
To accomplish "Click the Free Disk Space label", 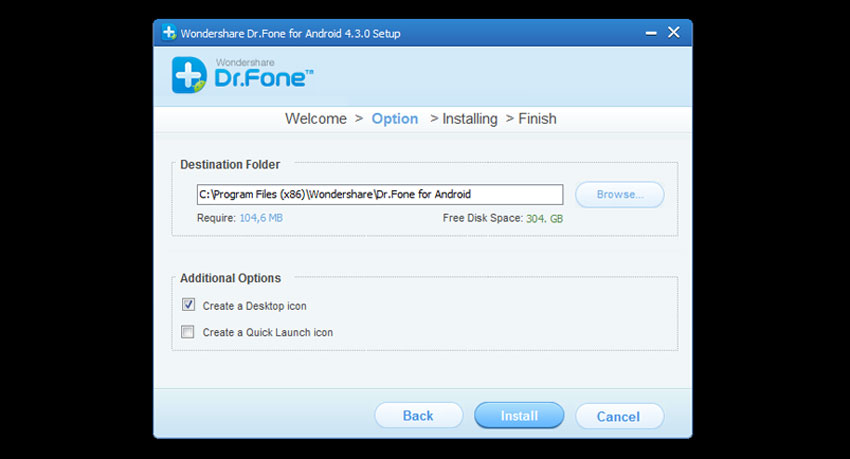I will click(x=482, y=218).
